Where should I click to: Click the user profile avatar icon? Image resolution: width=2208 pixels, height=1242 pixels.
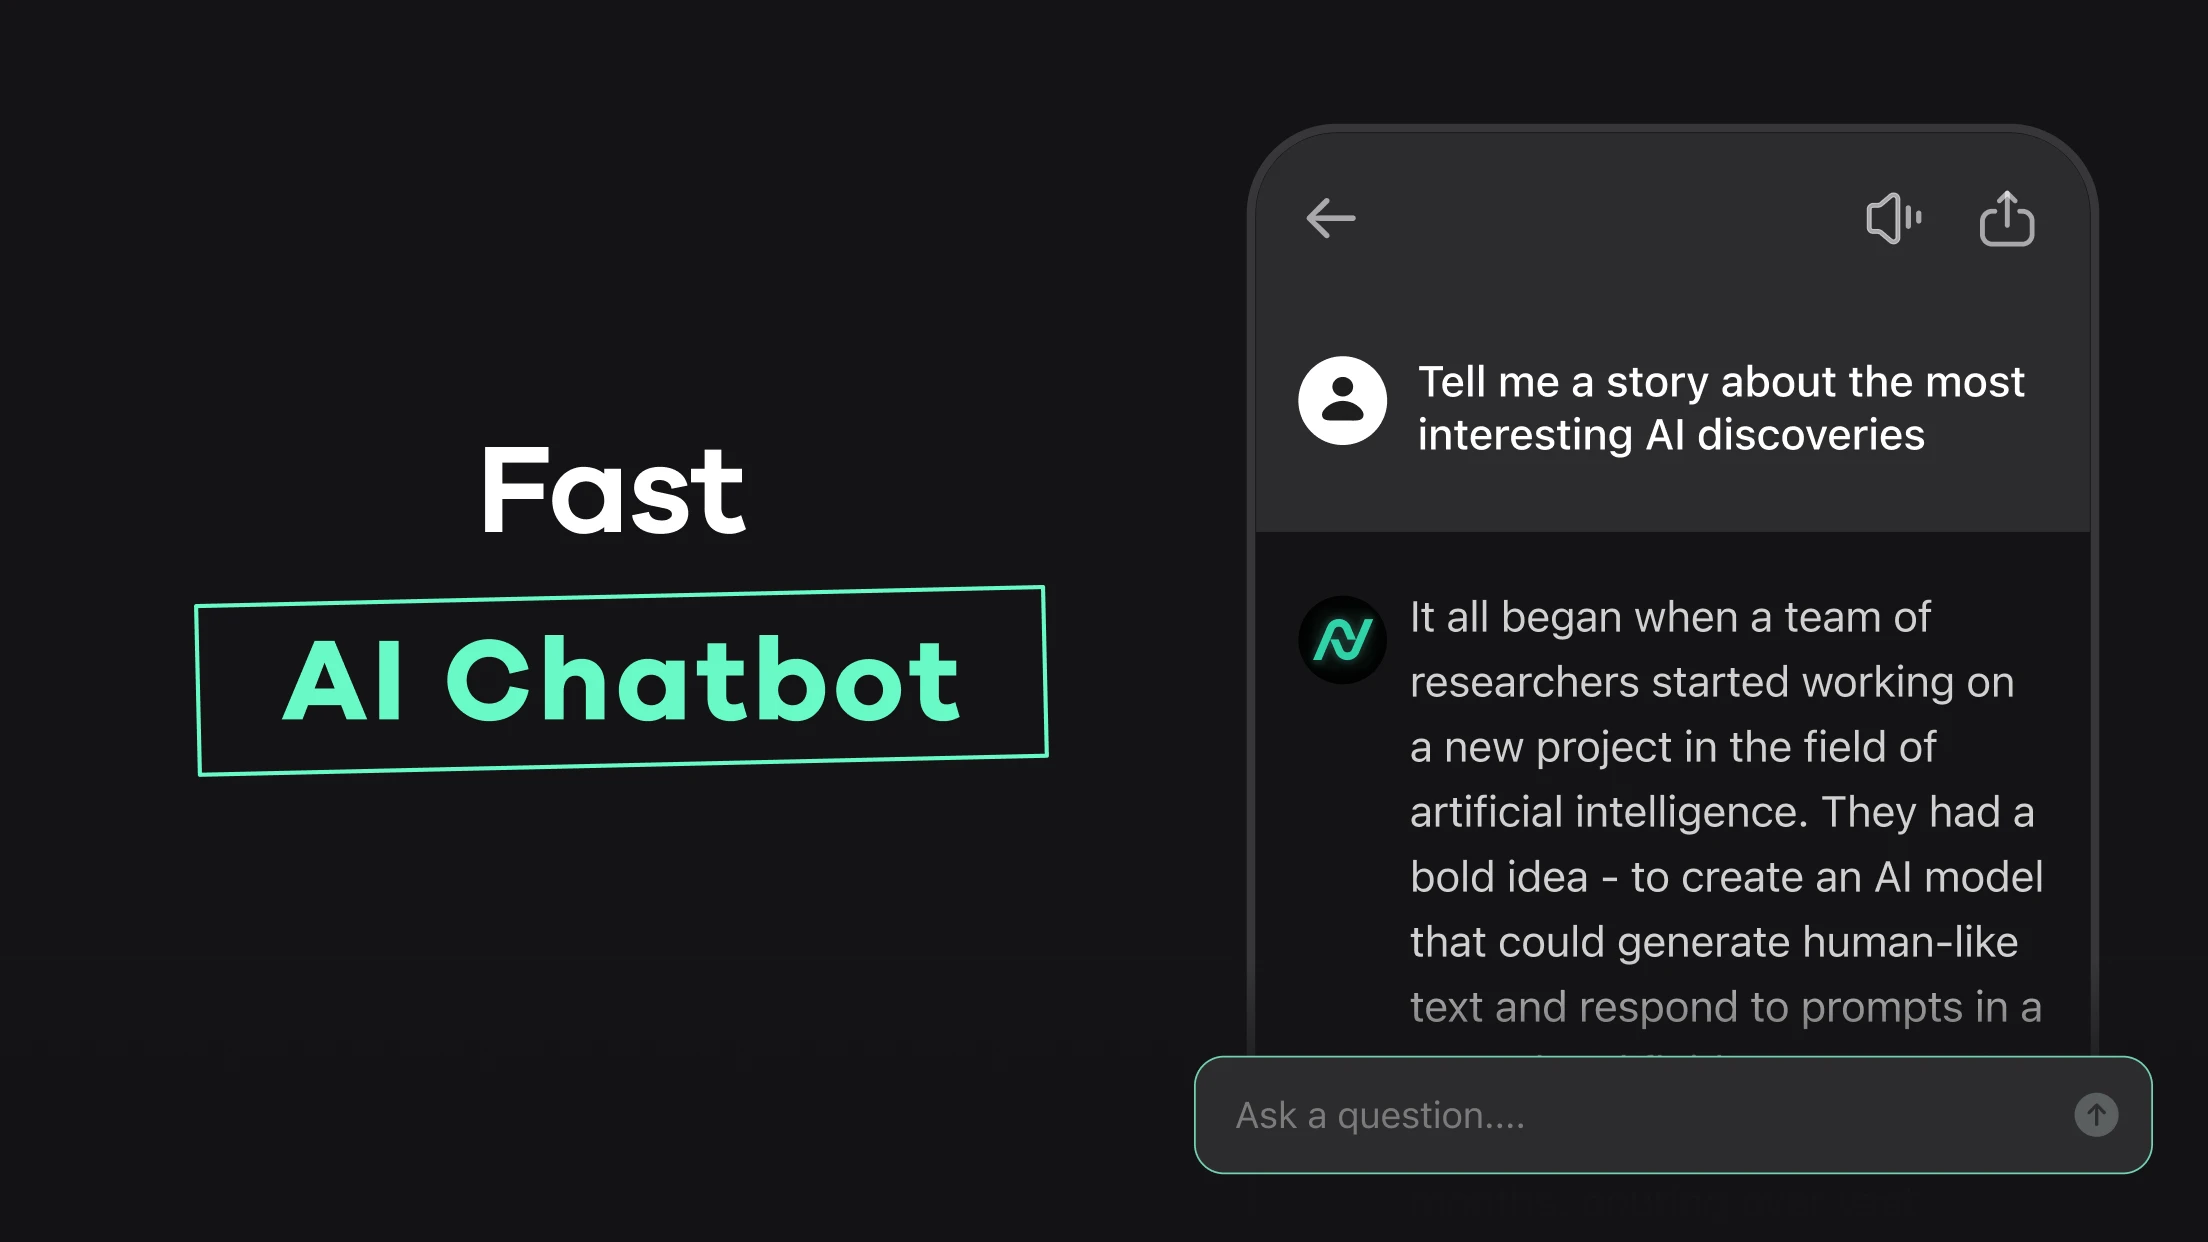click(x=1342, y=399)
